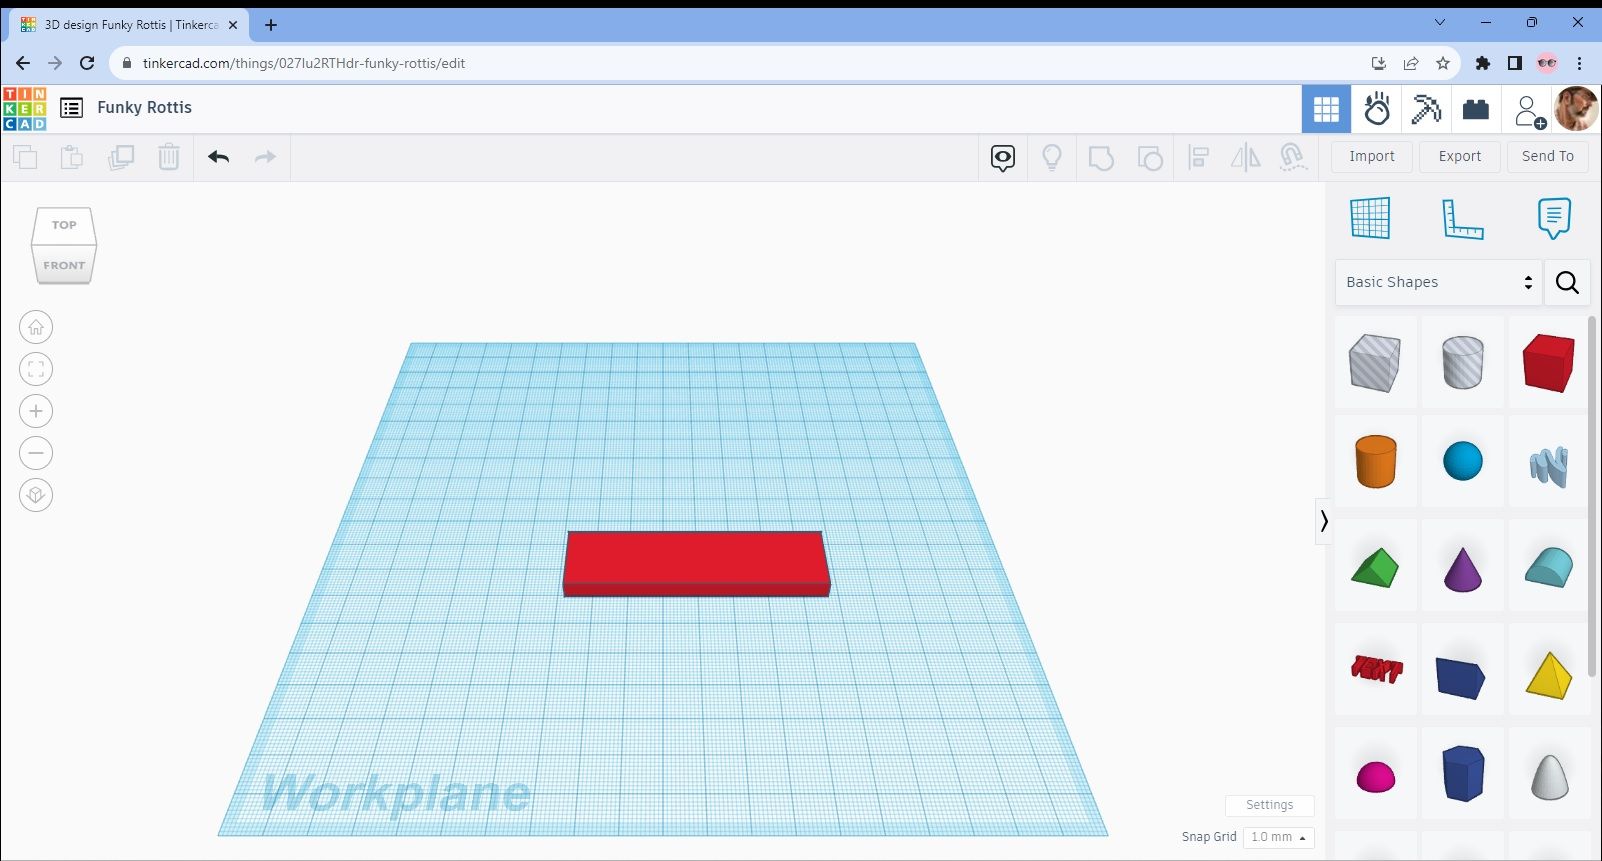Switch to 3D design grid view

coord(1326,109)
